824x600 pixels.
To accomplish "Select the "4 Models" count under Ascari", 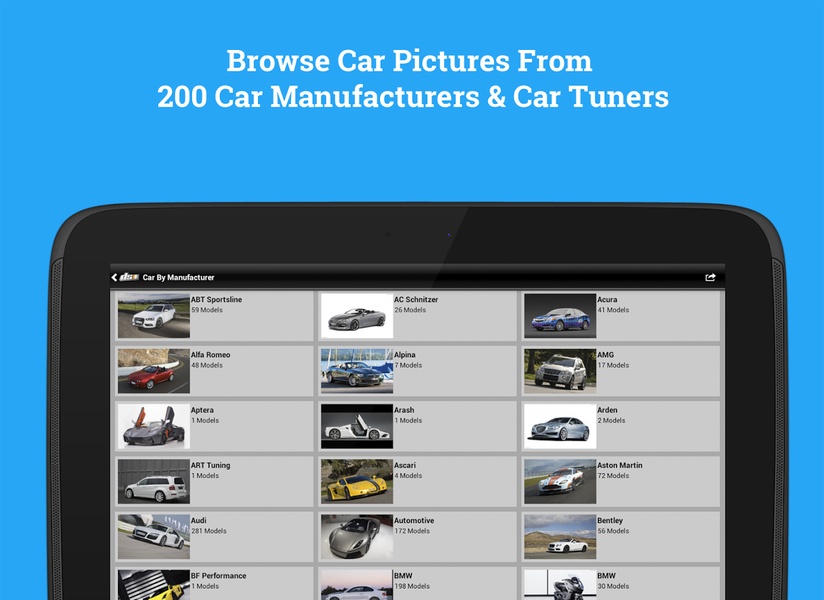I will coord(408,475).
